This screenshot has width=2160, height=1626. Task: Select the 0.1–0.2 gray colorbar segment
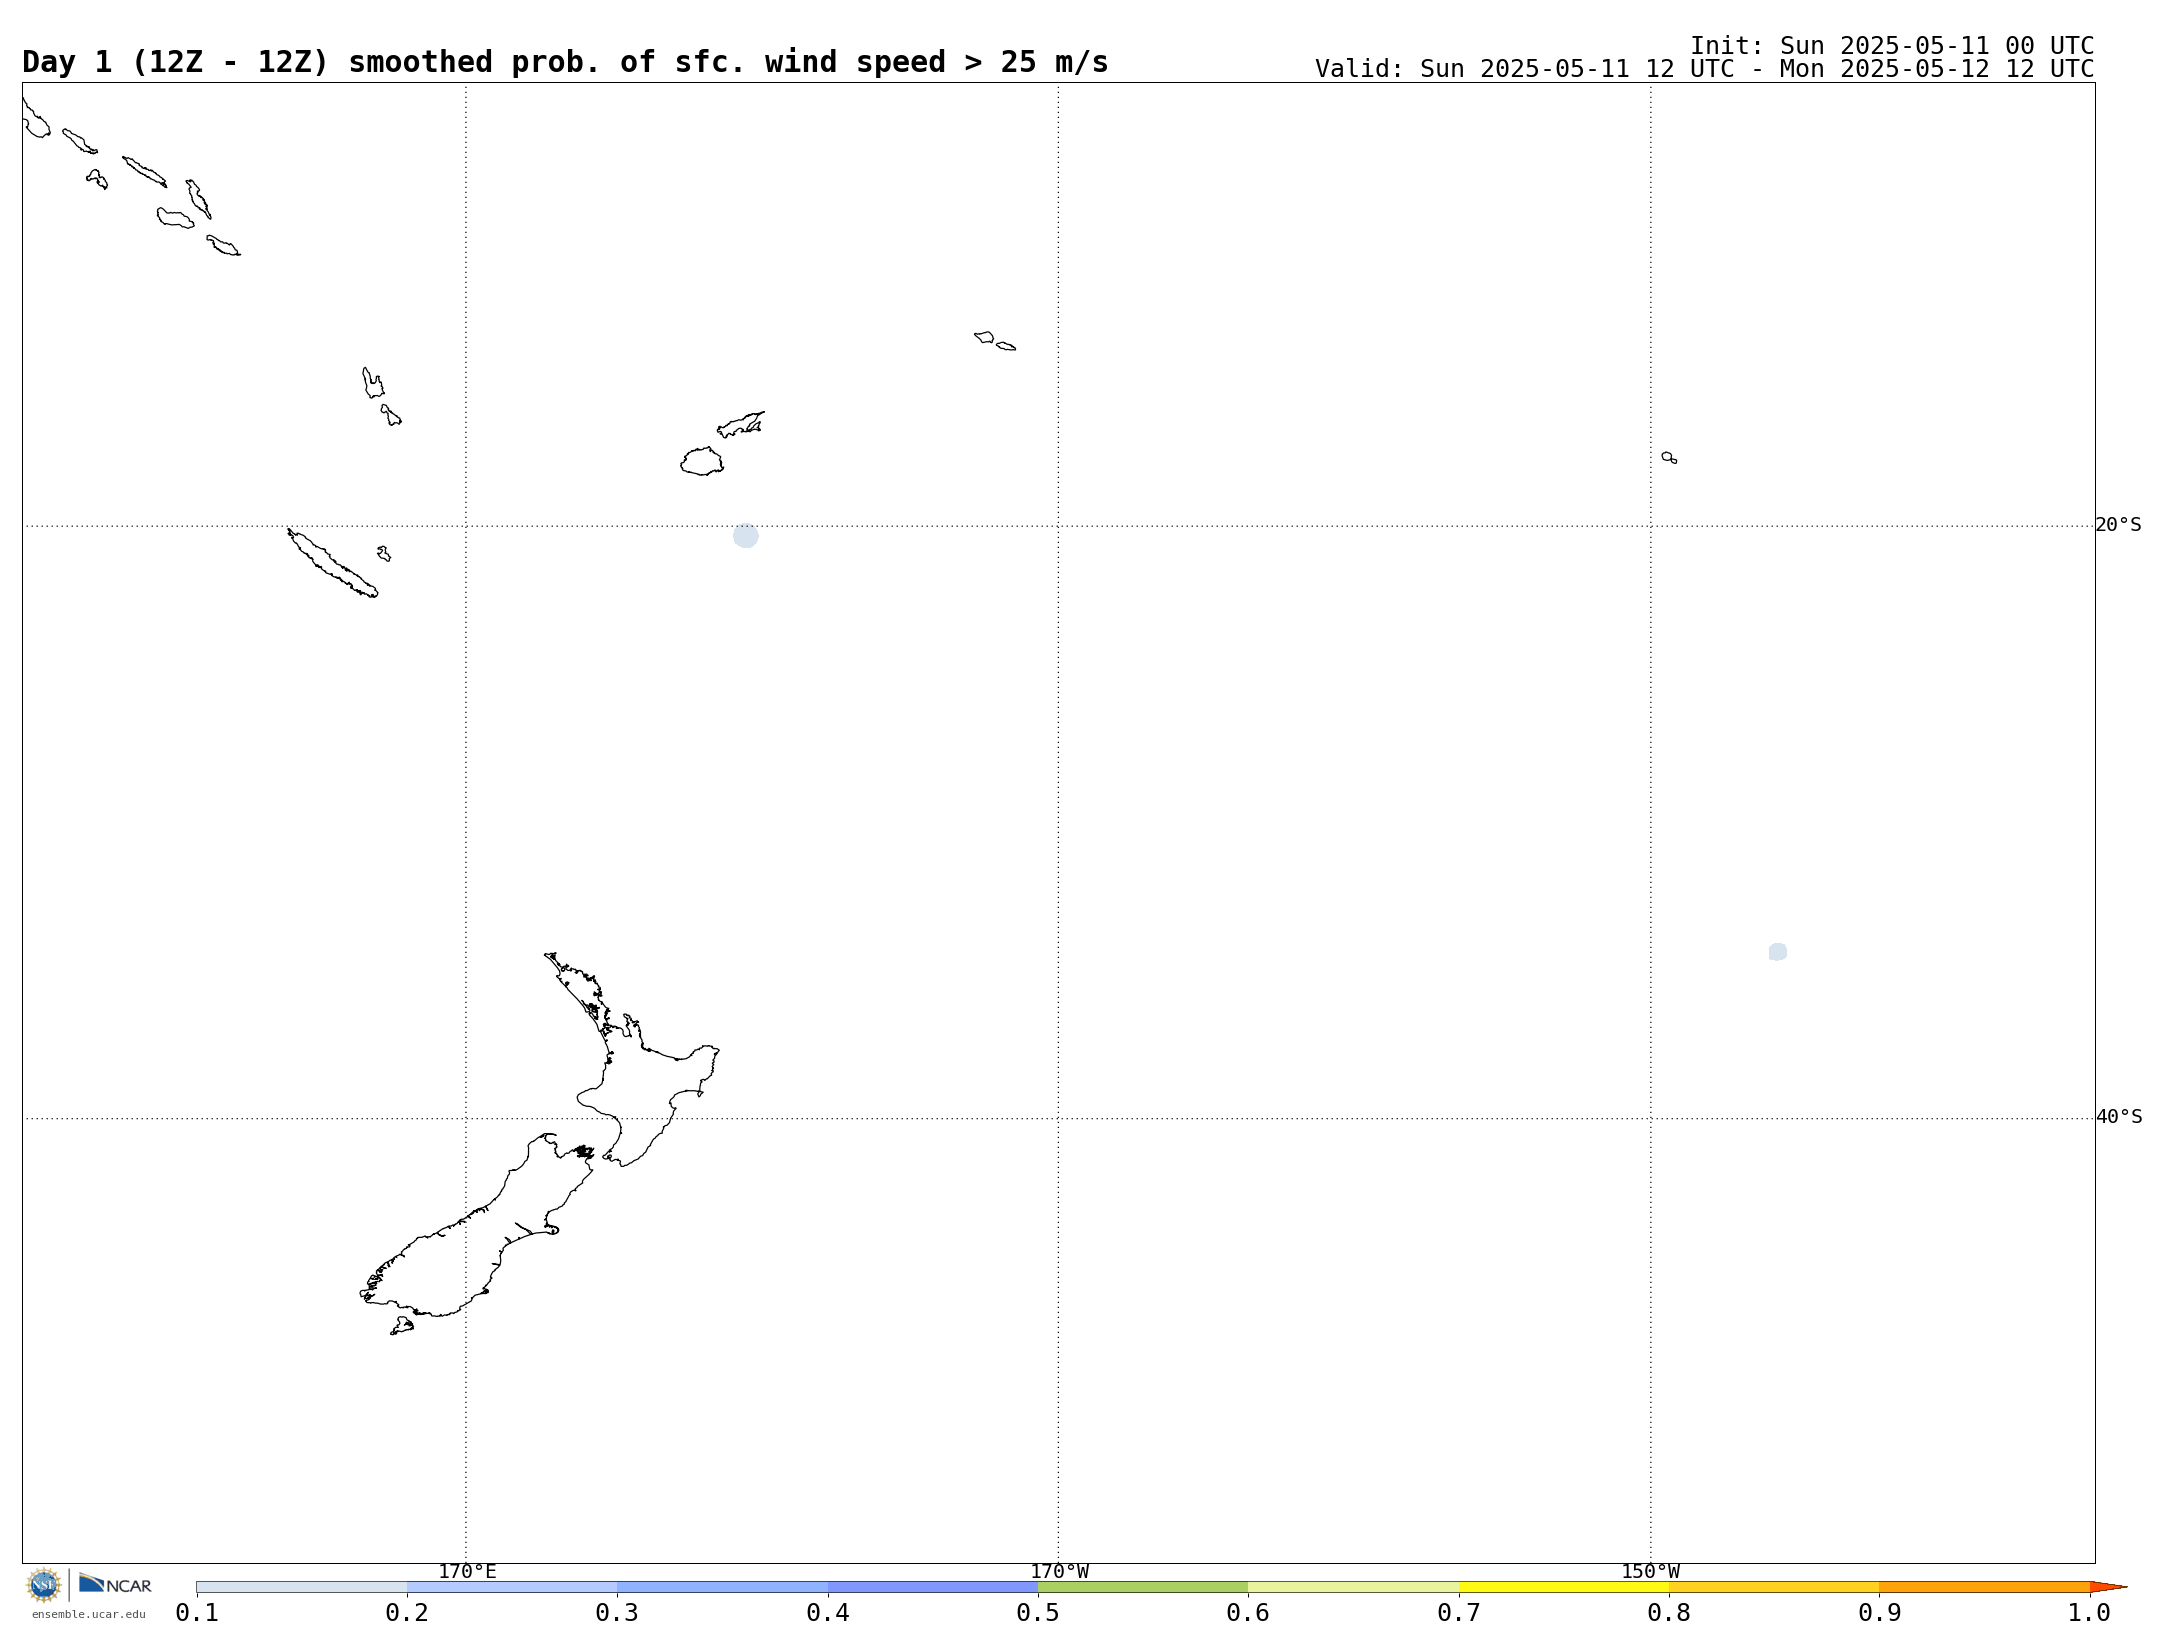click(x=302, y=1587)
